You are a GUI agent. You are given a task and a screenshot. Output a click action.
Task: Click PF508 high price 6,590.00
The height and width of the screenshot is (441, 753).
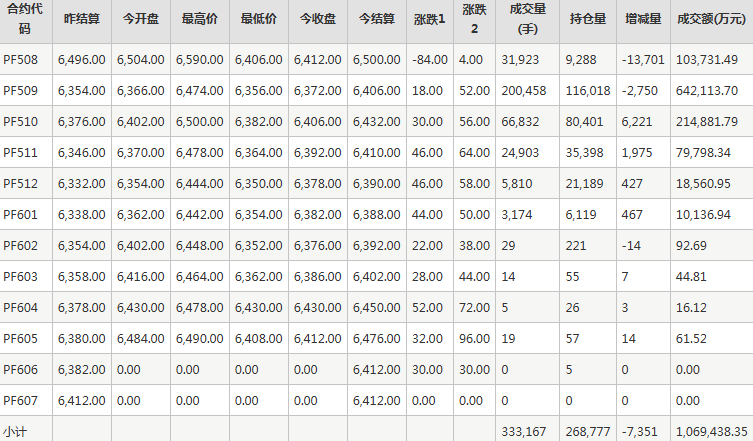pos(200,60)
